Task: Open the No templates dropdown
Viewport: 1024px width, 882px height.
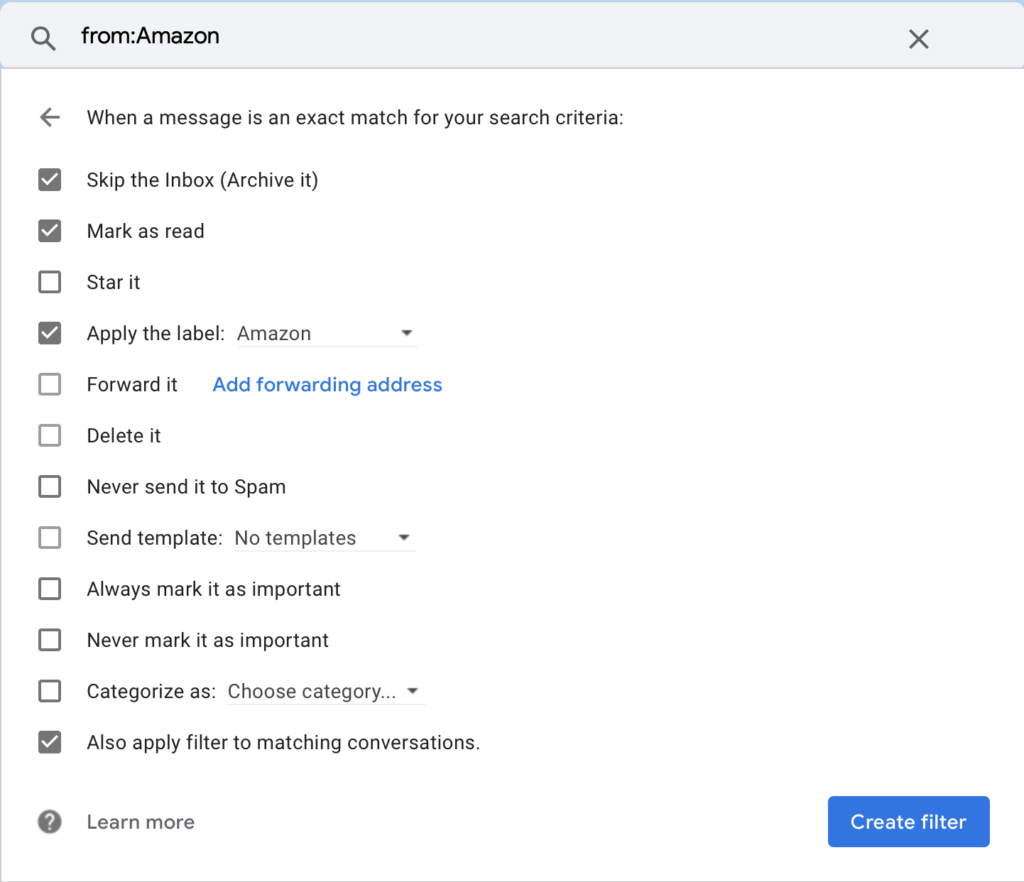Action: (325, 538)
